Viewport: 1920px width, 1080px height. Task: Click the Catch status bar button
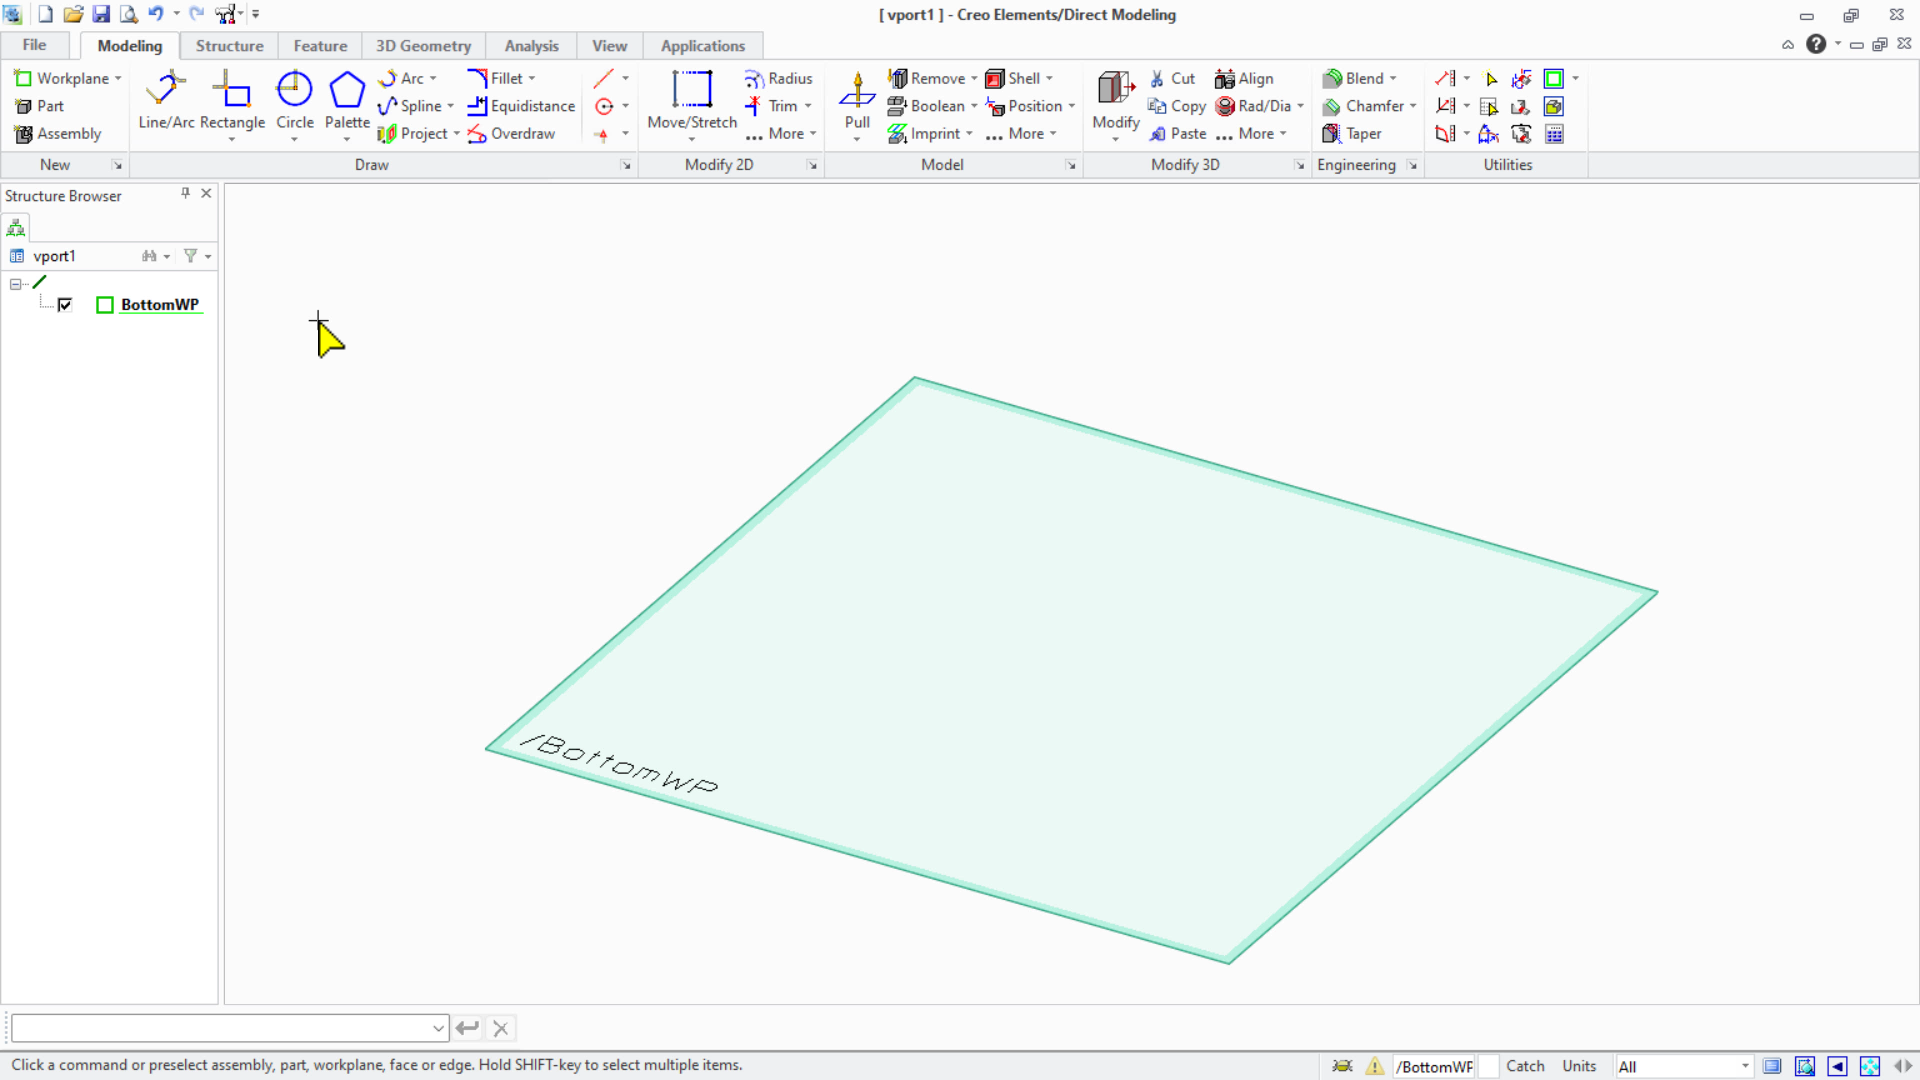(x=1525, y=1066)
